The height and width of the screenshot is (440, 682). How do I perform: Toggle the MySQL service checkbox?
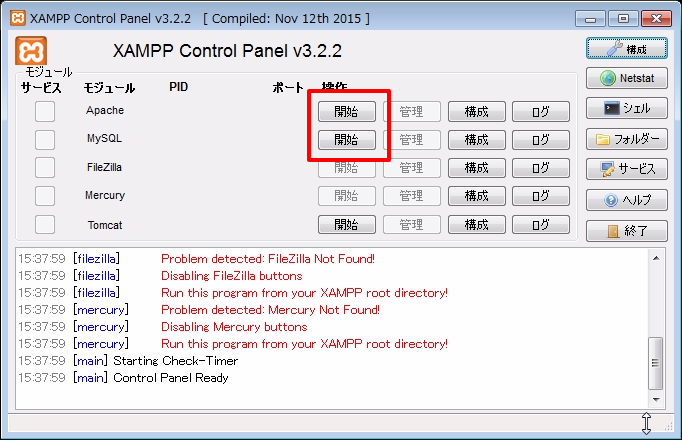[x=45, y=140]
